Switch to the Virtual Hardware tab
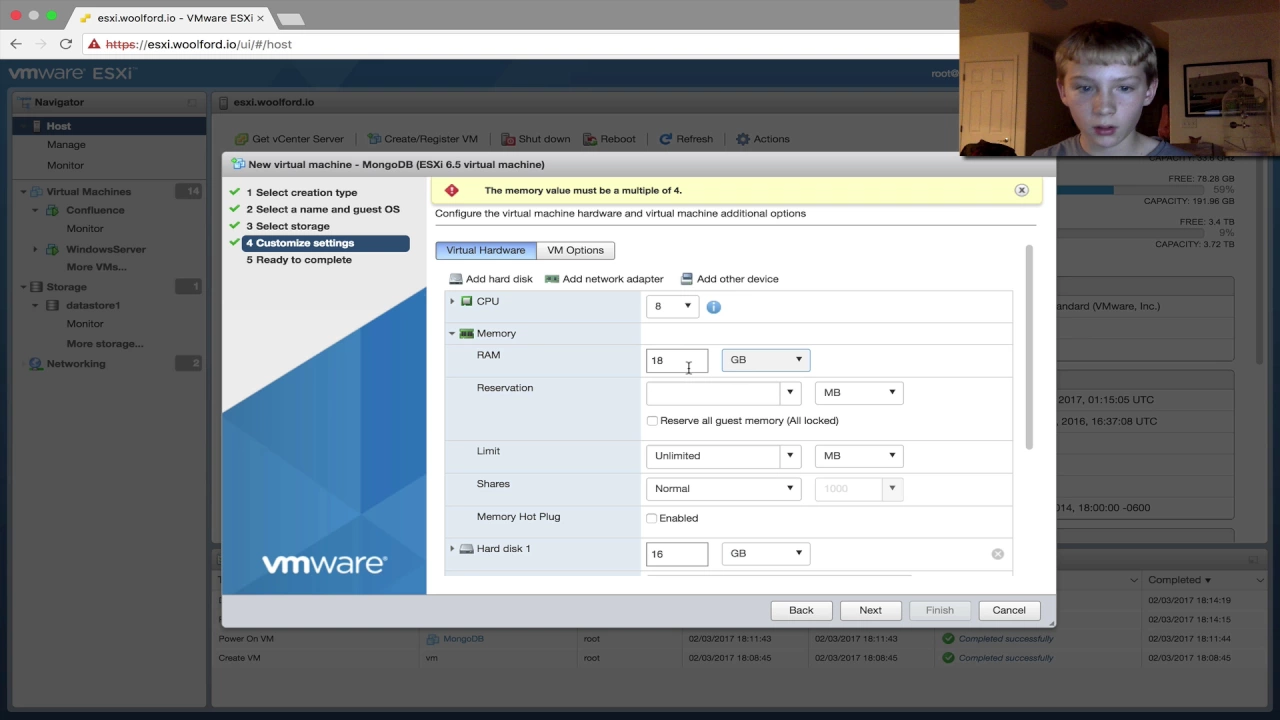Screen dimensions: 1280x720 pyautogui.click(x=486, y=250)
